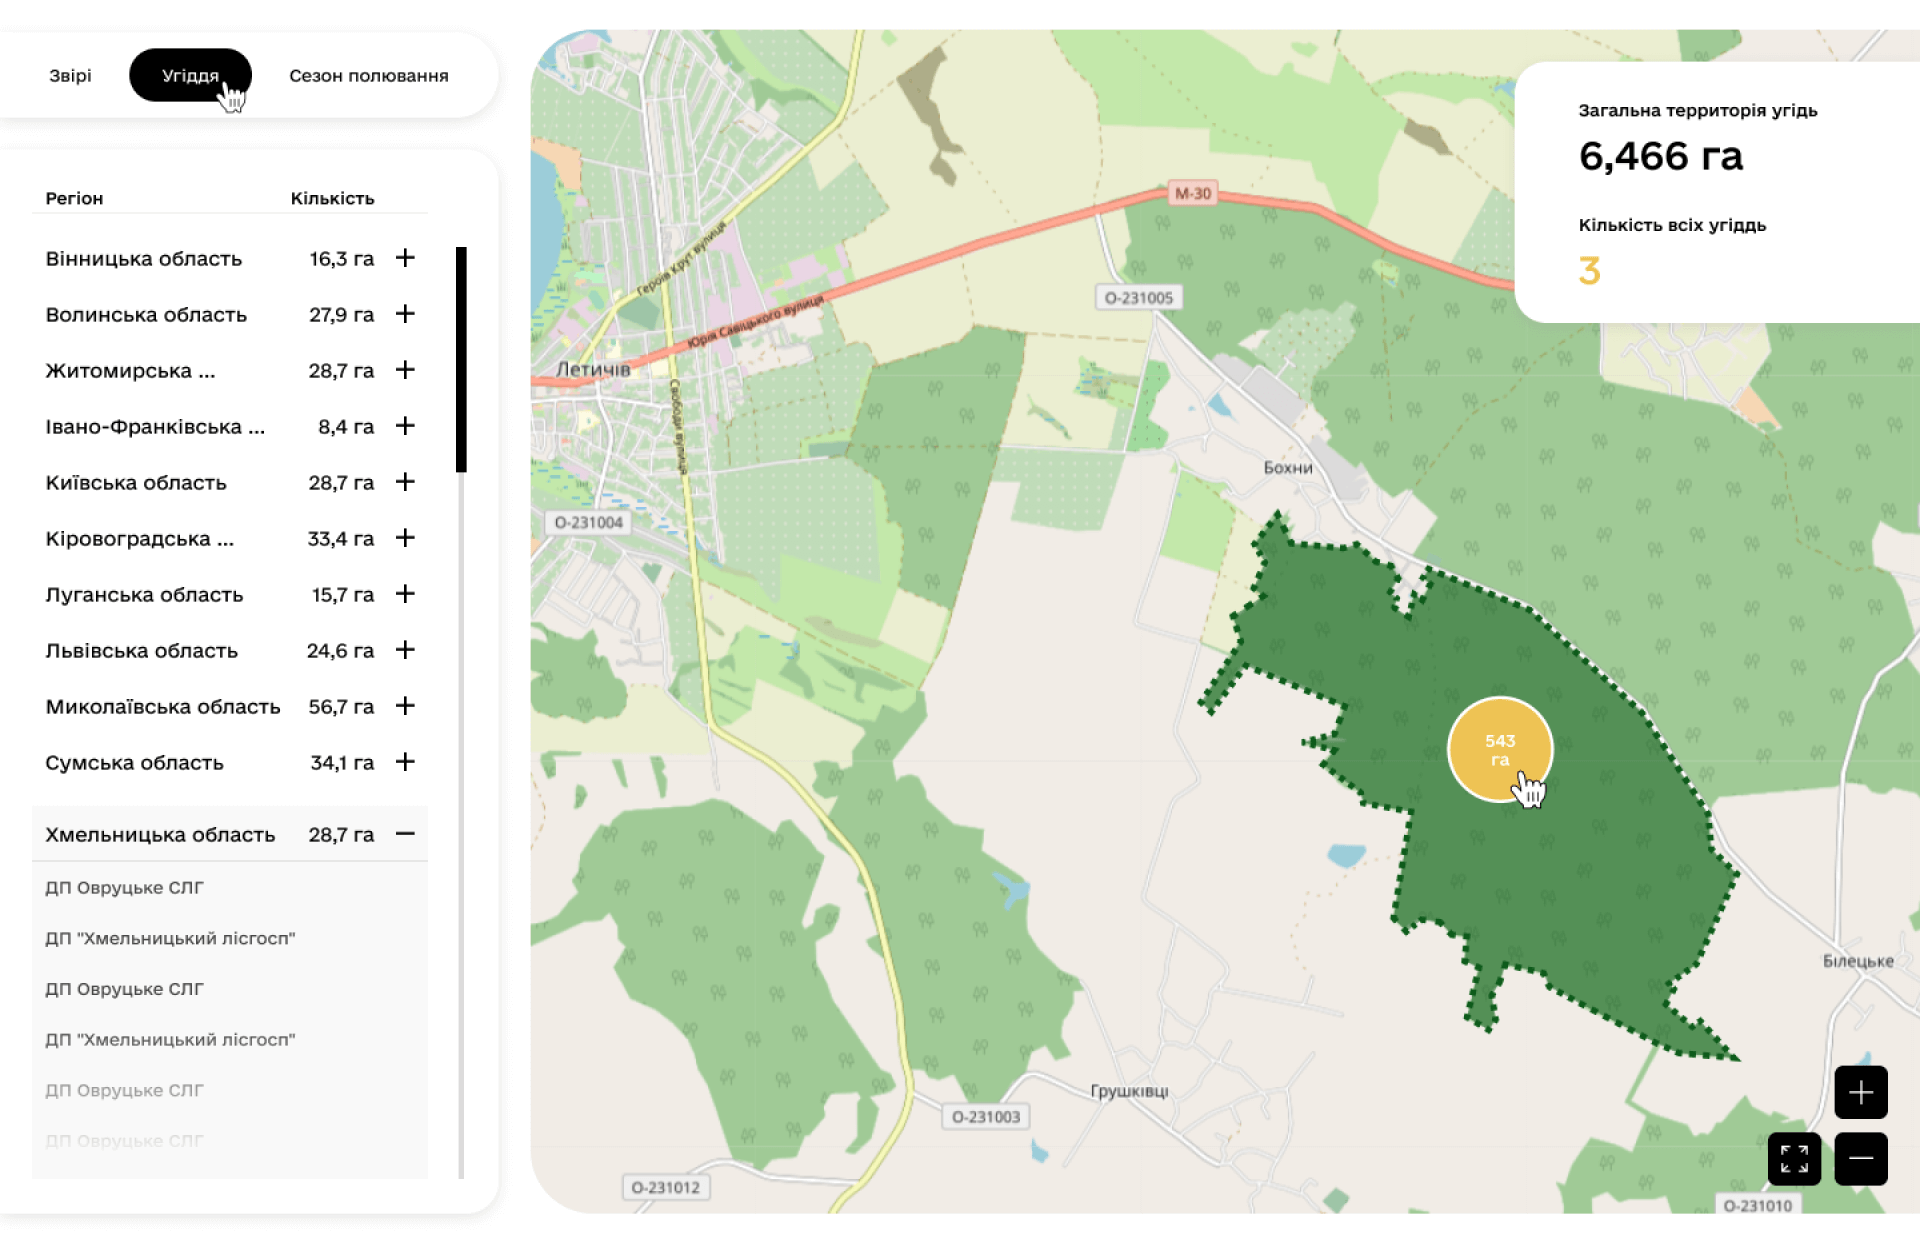The height and width of the screenshot is (1246, 1920).
Task: Select the active Угіддя tab
Action: click(190, 76)
